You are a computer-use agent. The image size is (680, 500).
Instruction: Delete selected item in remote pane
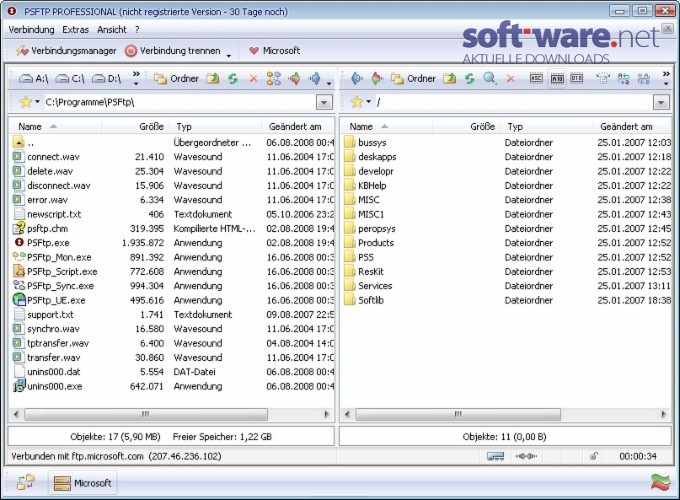coord(510,78)
